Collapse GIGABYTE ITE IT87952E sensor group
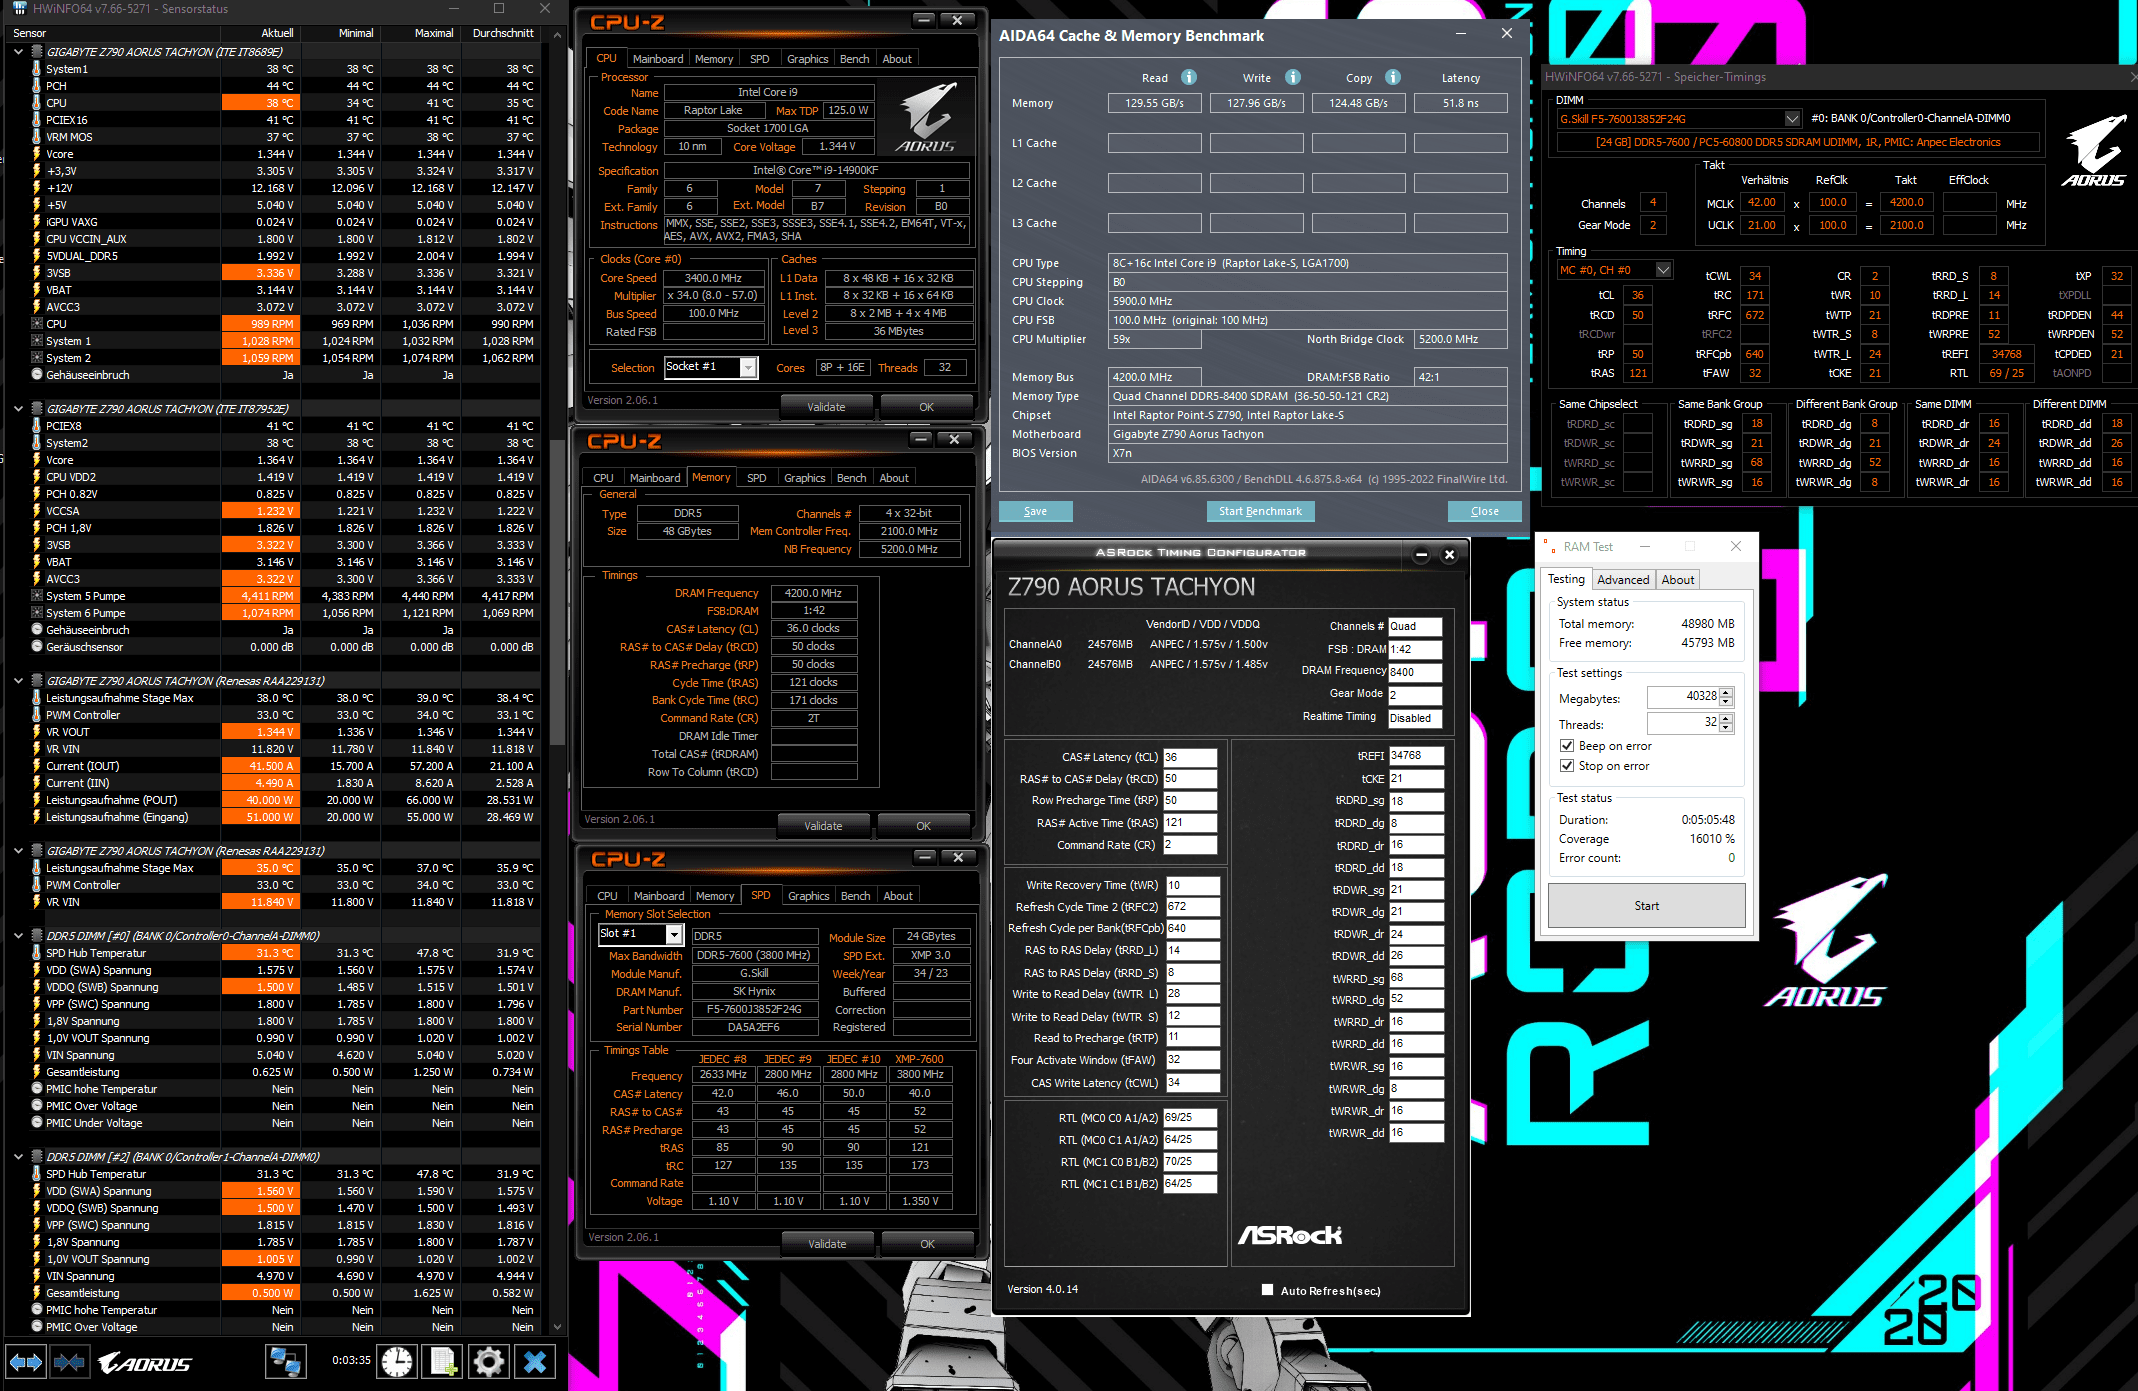Screen dimensions: 2138x1391 click(x=18, y=409)
